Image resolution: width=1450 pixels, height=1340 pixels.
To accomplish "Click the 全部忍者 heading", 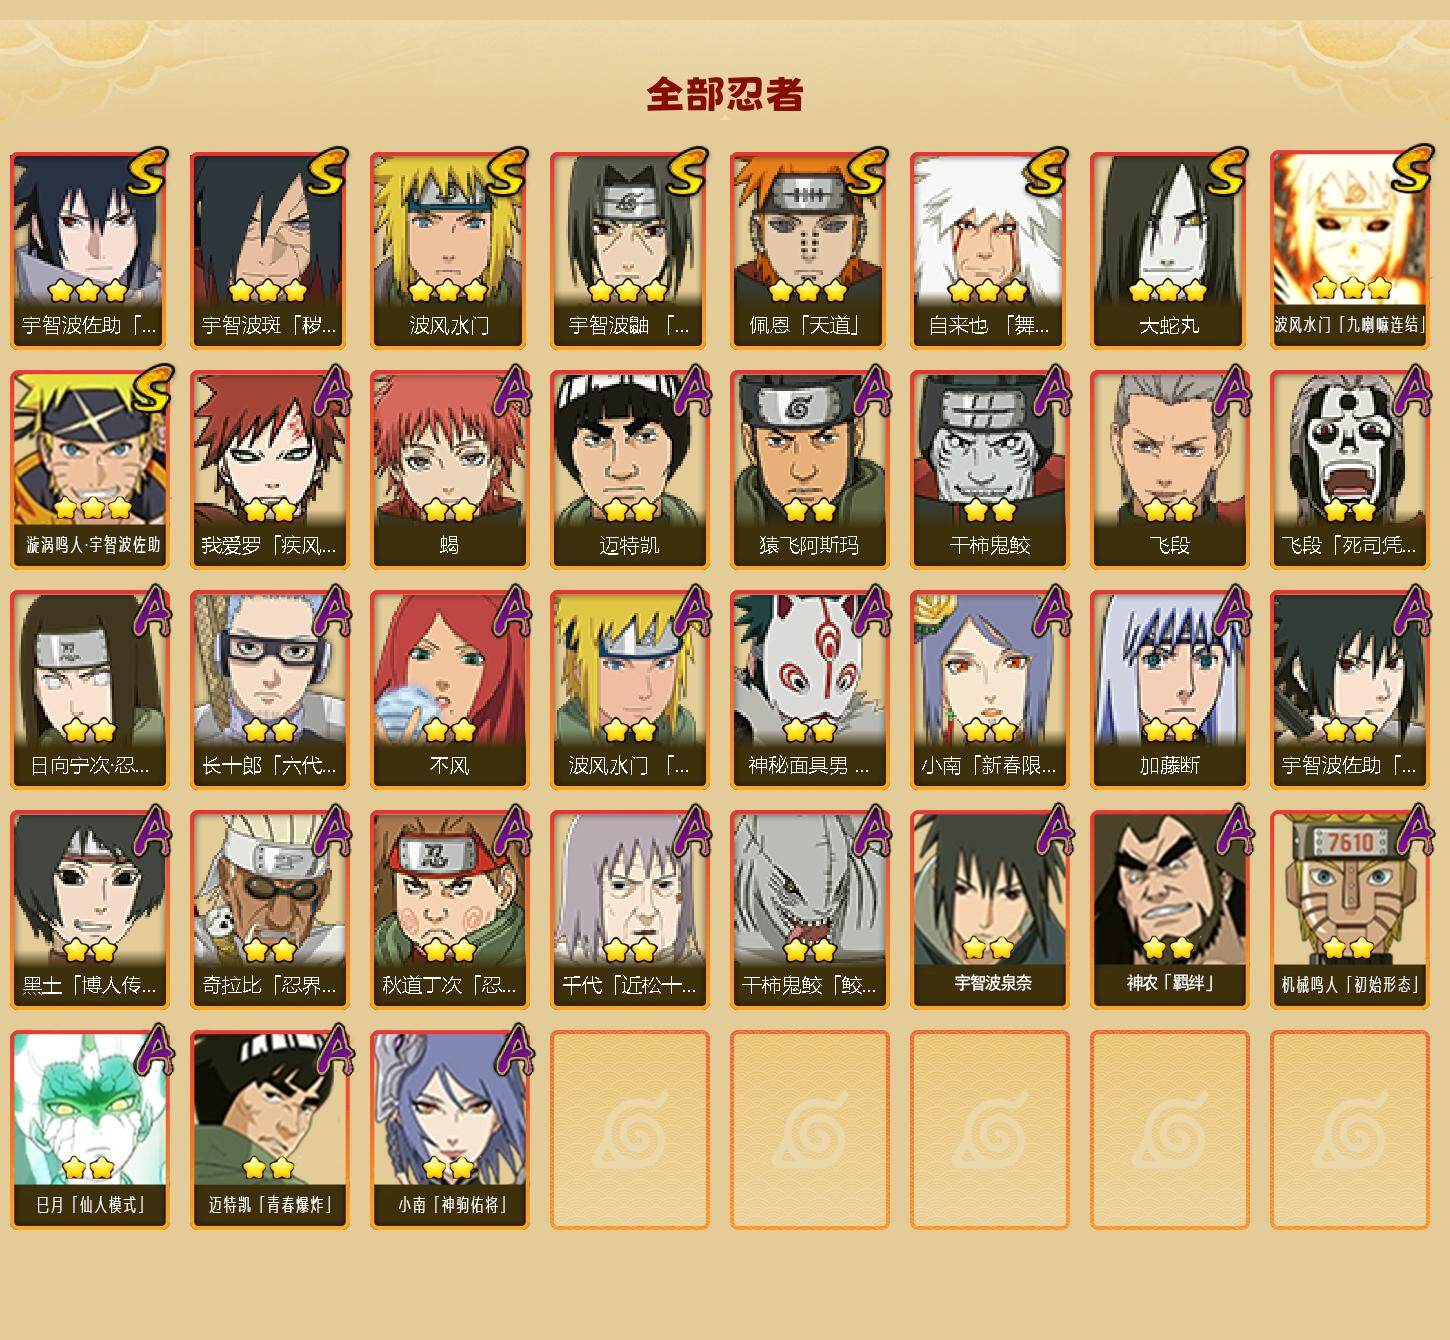I will coord(725,94).
